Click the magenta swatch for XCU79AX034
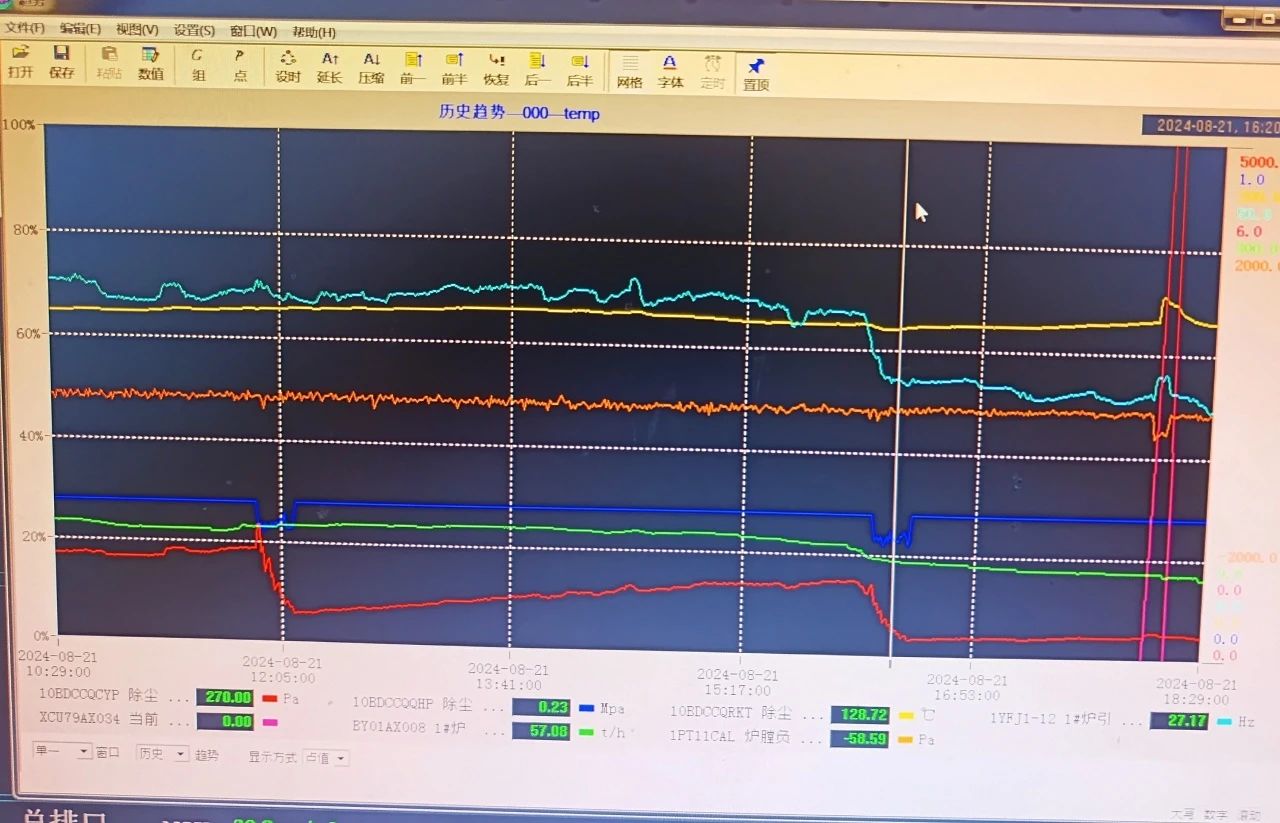The height and width of the screenshot is (823, 1280). click(x=269, y=721)
